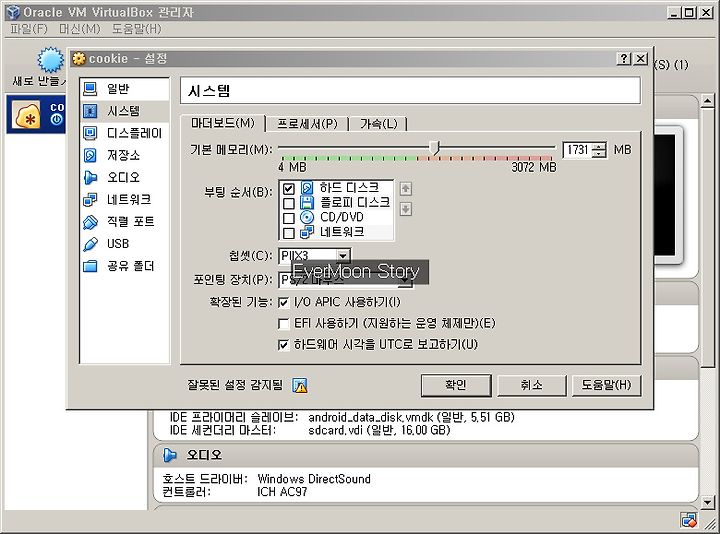The height and width of the screenshot is (534, 720).
Task: Click the 새로 만들기 toolbar icon
Action: (x=51, y=60)
